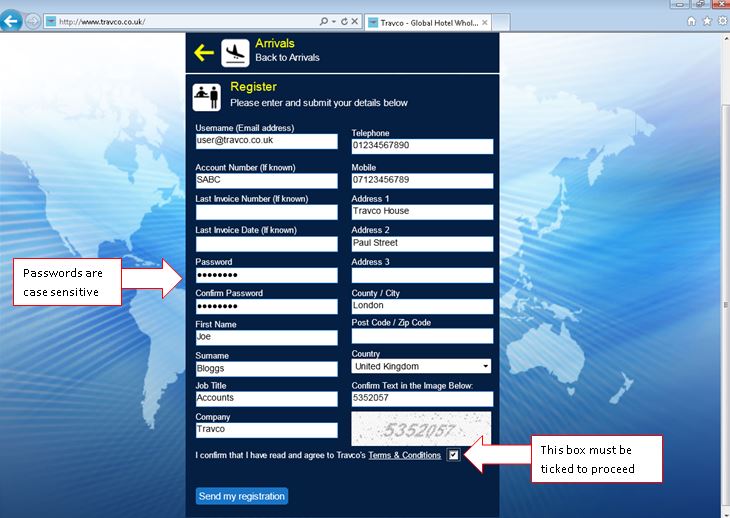Click the Arrivals airplane icon
Image resolution: width=730 pixels, height=518 pixels.
point(235,52)
